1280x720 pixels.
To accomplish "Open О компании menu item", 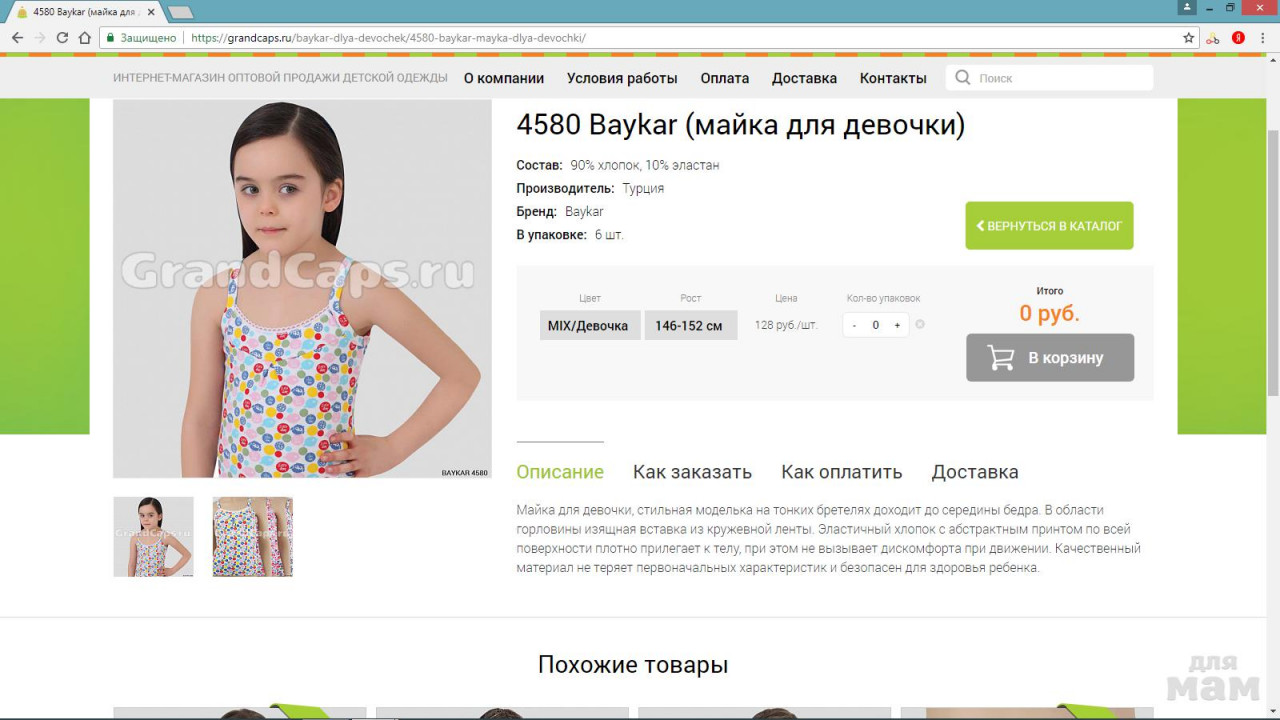I will tap(504, 78).
